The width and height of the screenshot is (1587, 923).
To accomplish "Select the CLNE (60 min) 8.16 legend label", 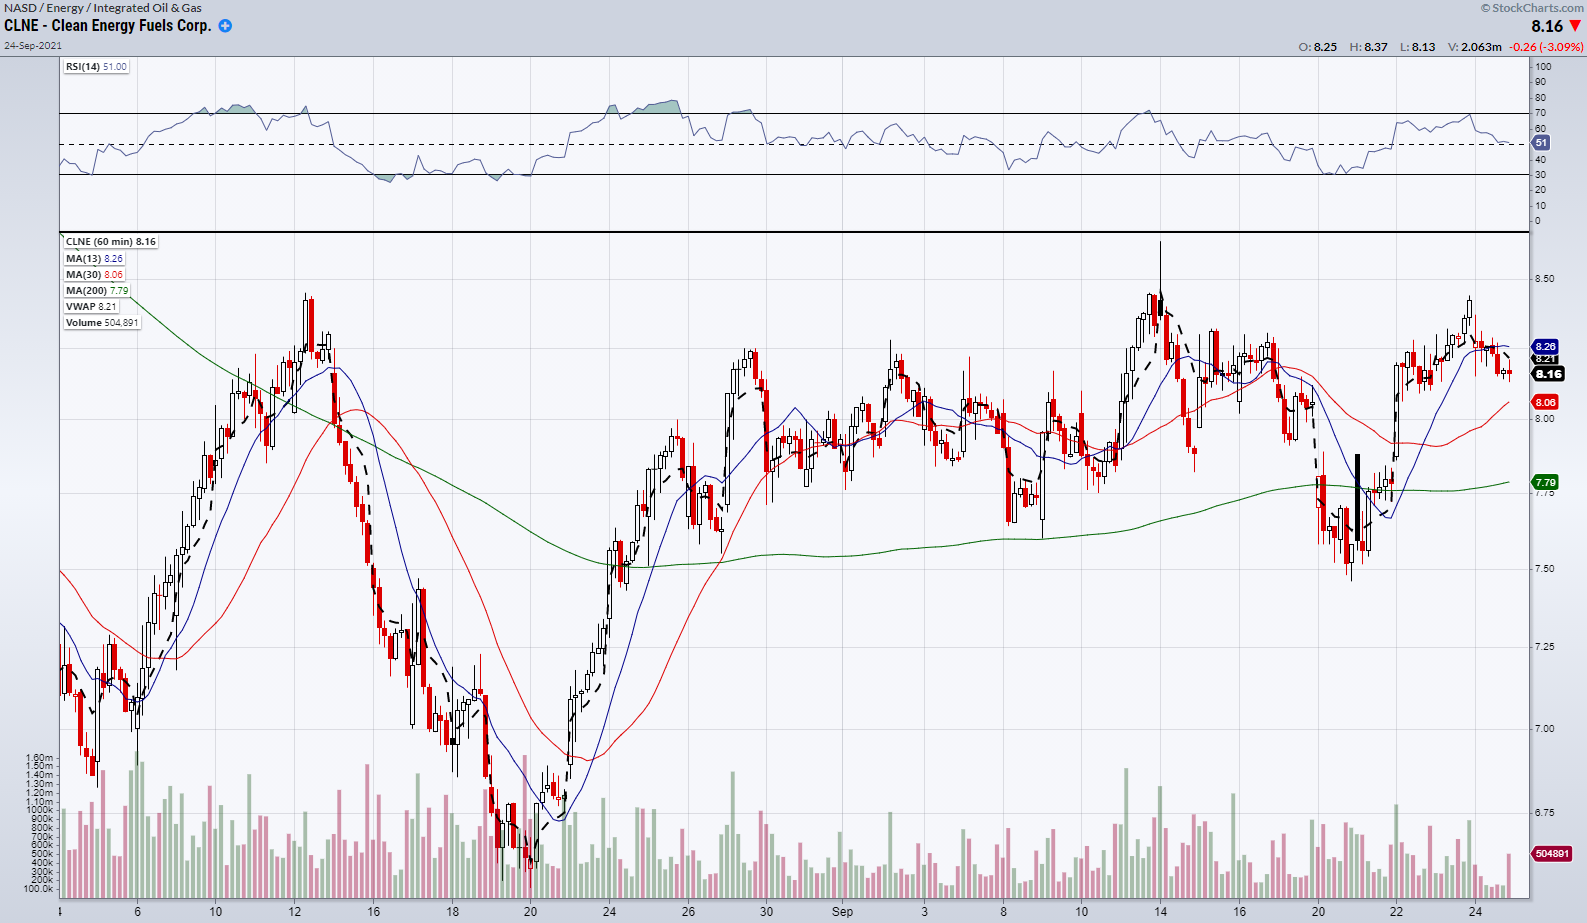I will [x=111, y=242].
